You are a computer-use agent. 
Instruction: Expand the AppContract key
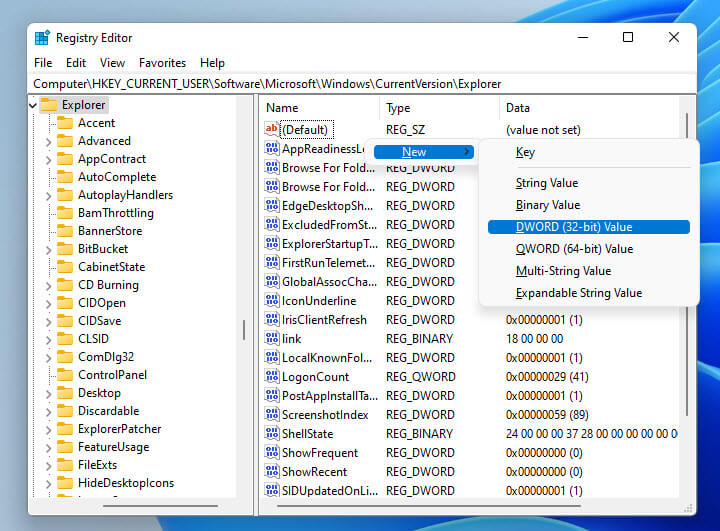point(48,160)
